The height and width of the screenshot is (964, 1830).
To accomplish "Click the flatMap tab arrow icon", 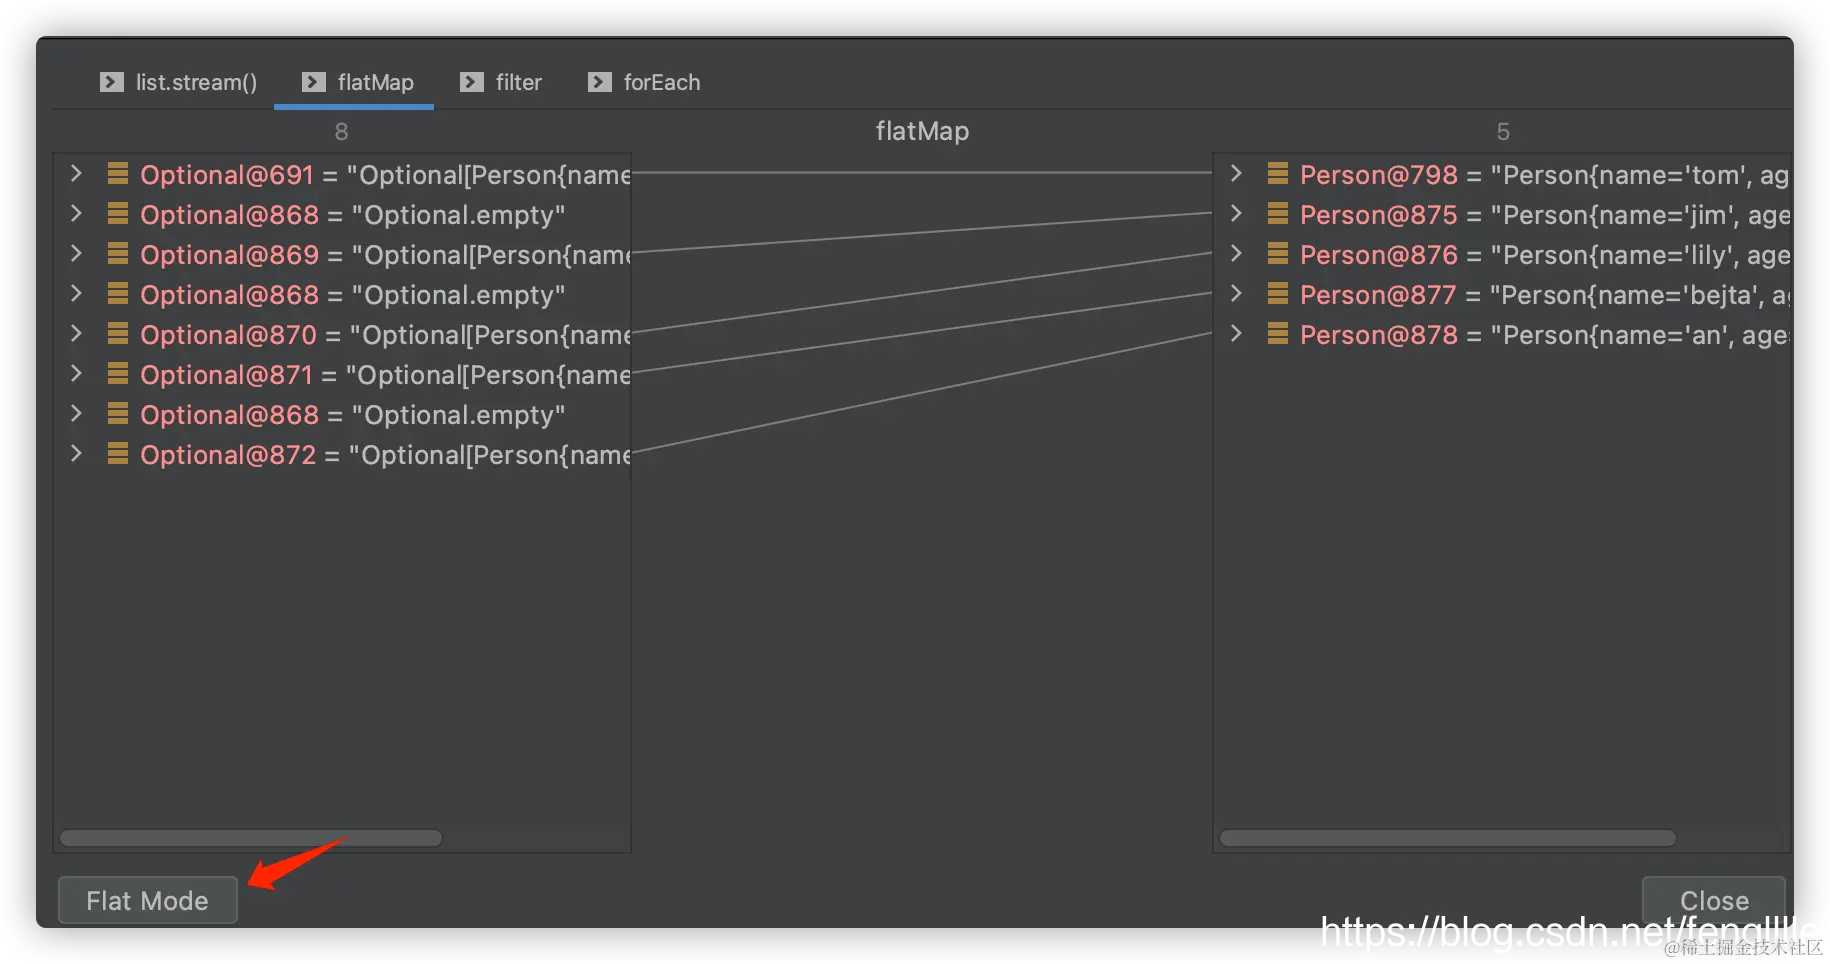I will pyautogui.click(x=314, y=82).
